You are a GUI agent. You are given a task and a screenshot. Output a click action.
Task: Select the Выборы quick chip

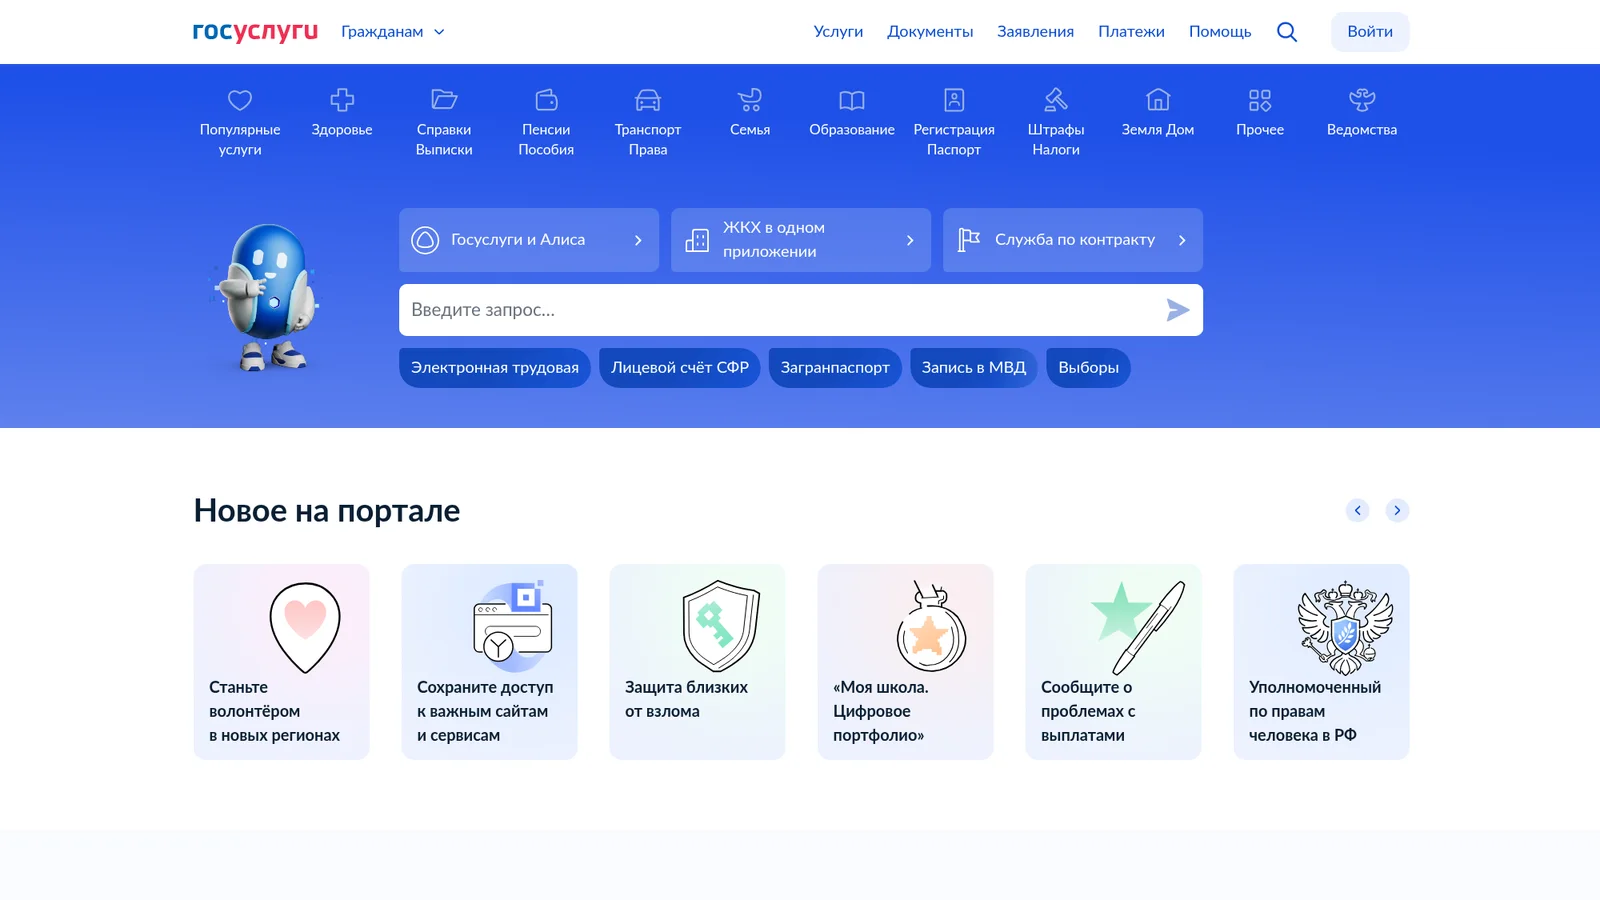click(x=1088, y=368)
